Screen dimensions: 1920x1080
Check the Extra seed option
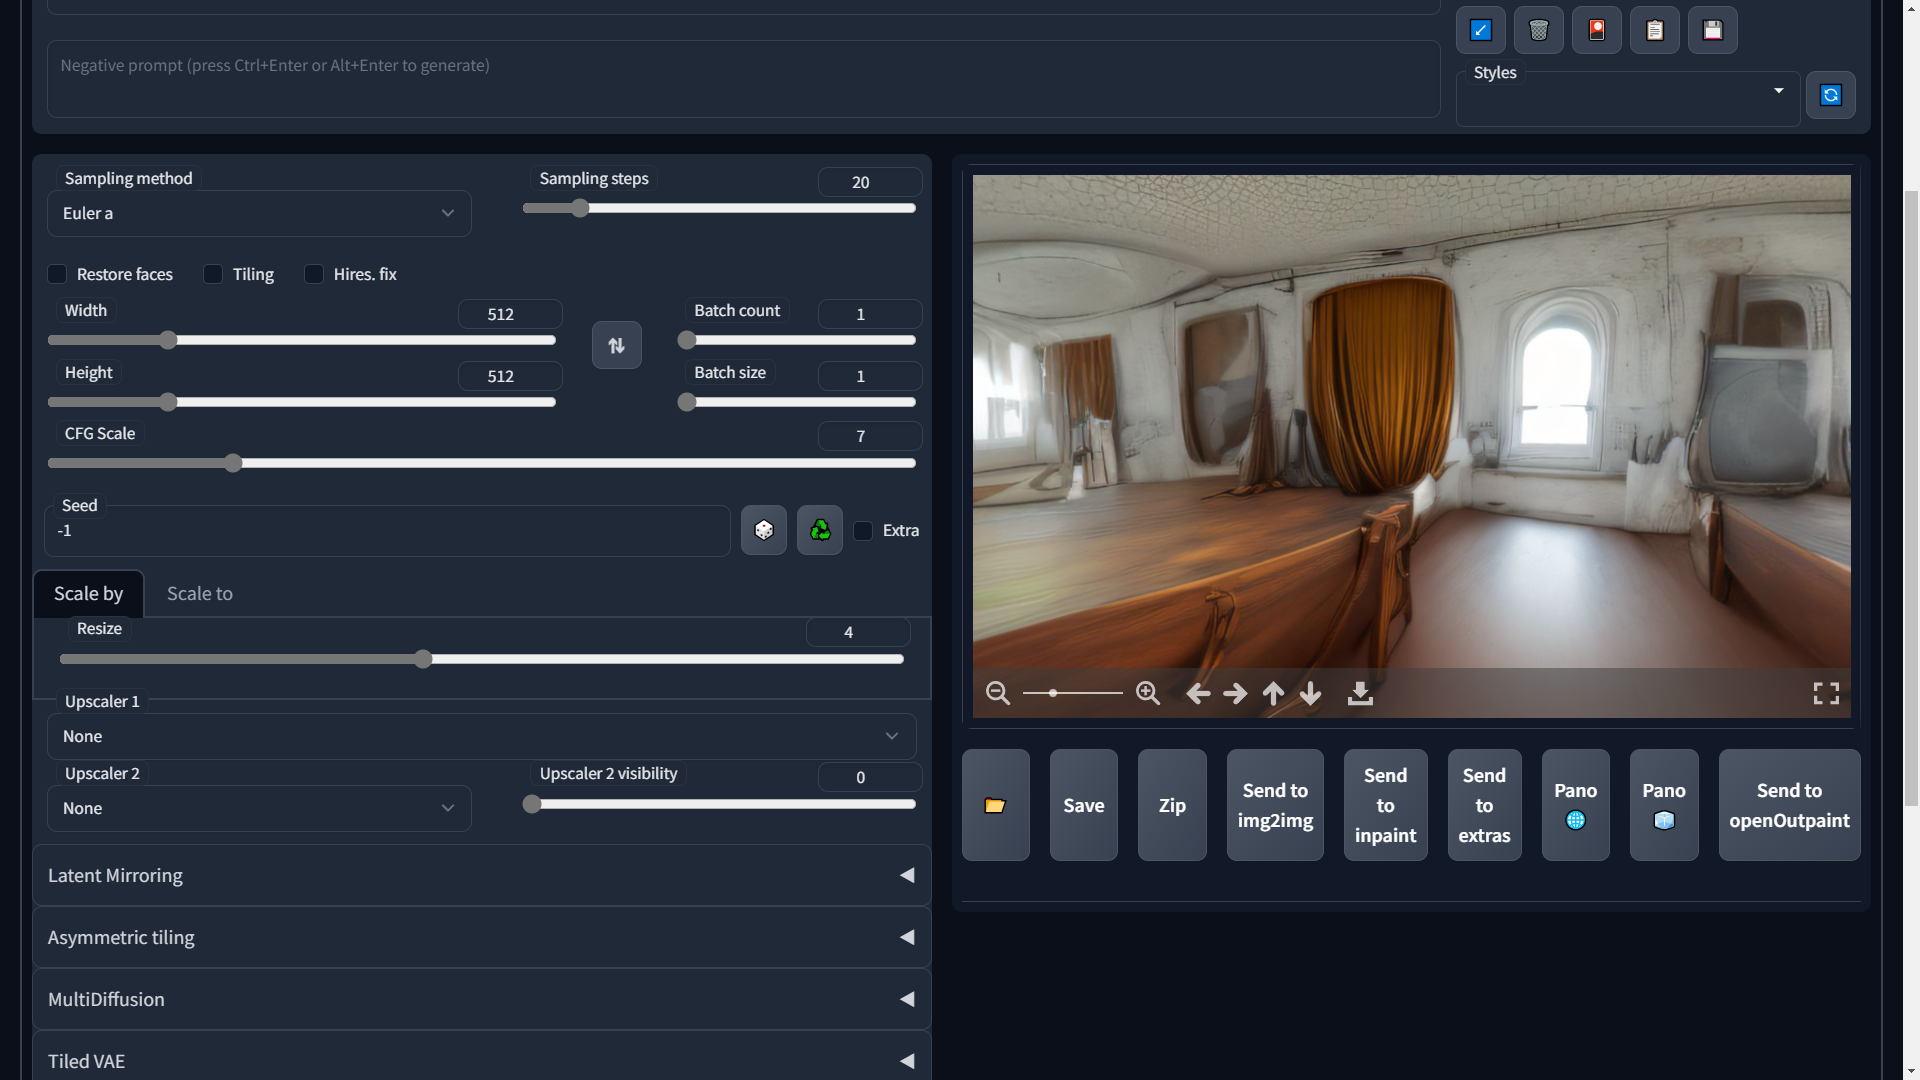point(863,530)
